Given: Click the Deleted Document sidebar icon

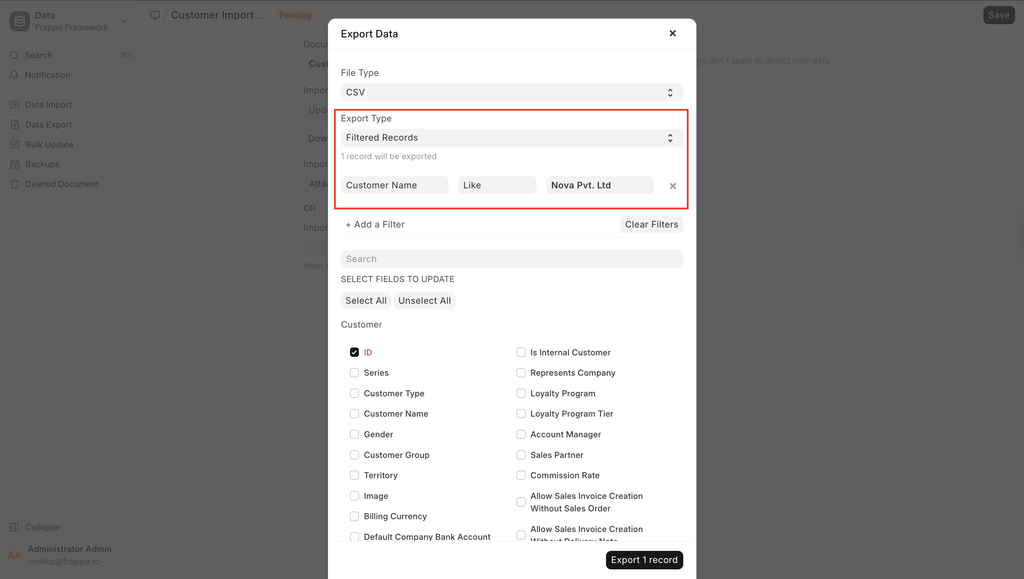Looking at the screenshot, I should 15,184.
